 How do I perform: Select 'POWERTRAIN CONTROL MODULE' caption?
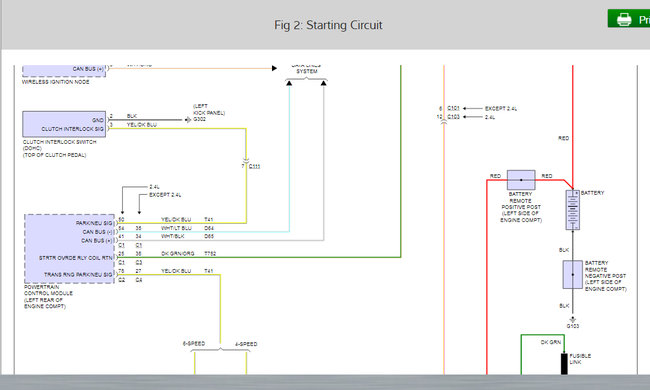tap(49, 290)
